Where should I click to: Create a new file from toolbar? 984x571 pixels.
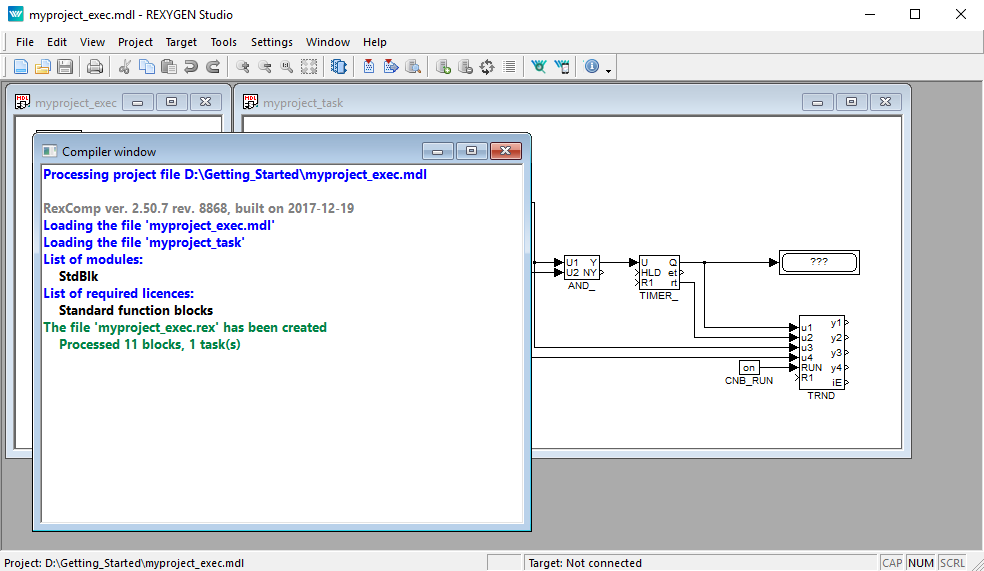pyautogui.click(x=21, y=67)
